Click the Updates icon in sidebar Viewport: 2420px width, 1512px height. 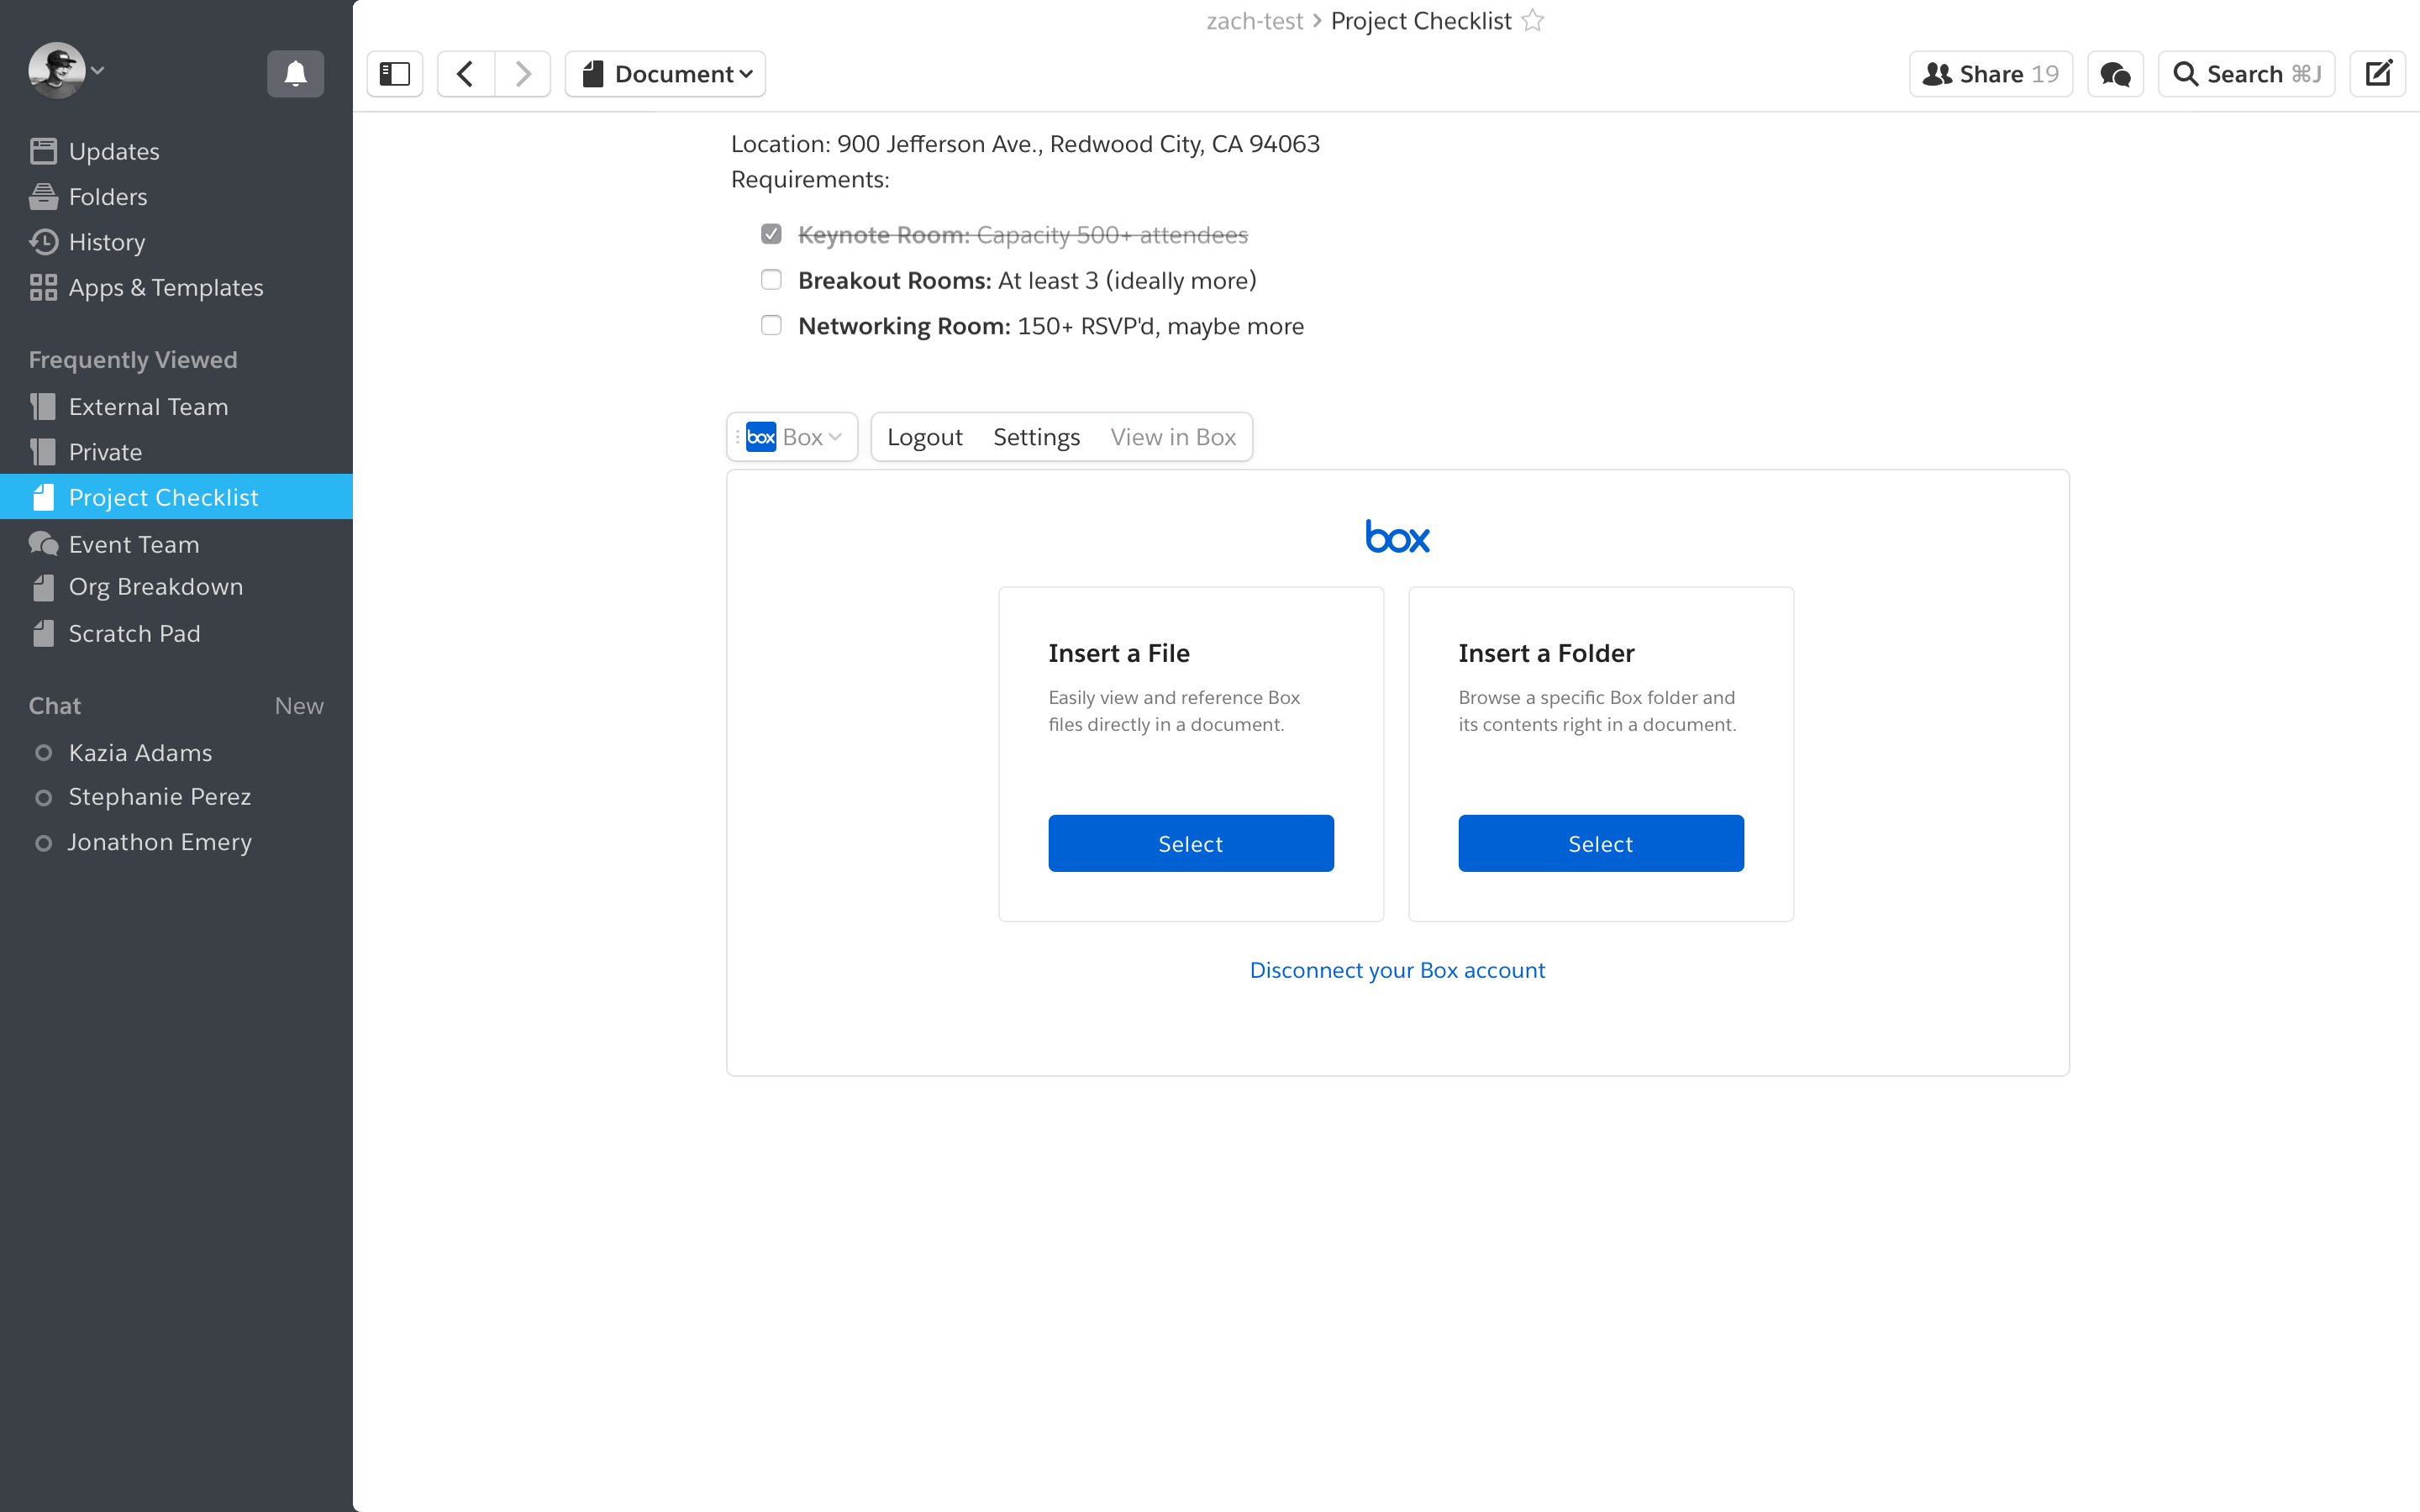(x=43, y=151)
